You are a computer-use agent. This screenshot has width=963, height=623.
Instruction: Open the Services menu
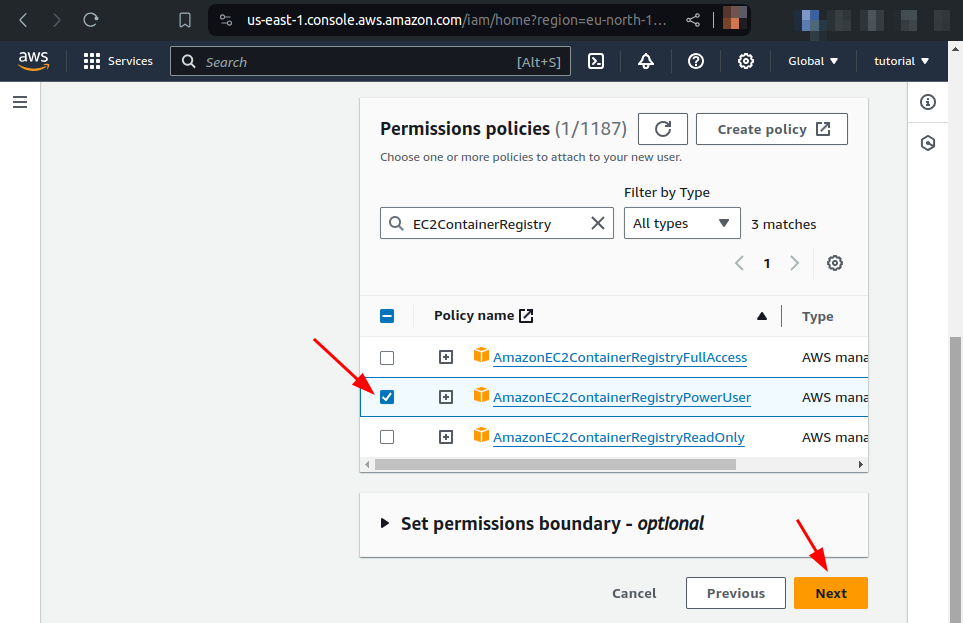(117, 61)
